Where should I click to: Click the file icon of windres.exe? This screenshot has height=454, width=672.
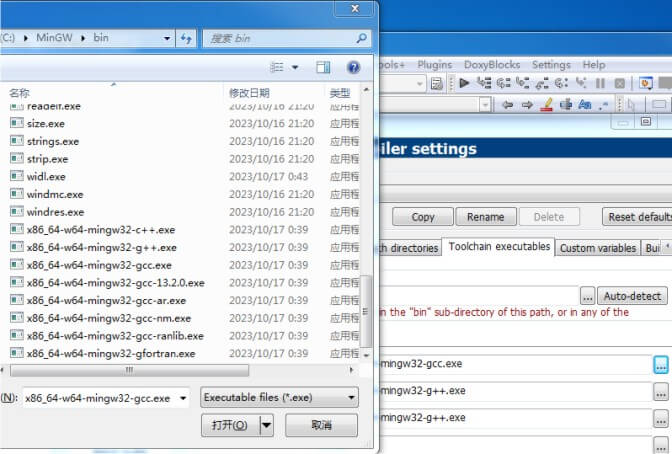[17, 212]
